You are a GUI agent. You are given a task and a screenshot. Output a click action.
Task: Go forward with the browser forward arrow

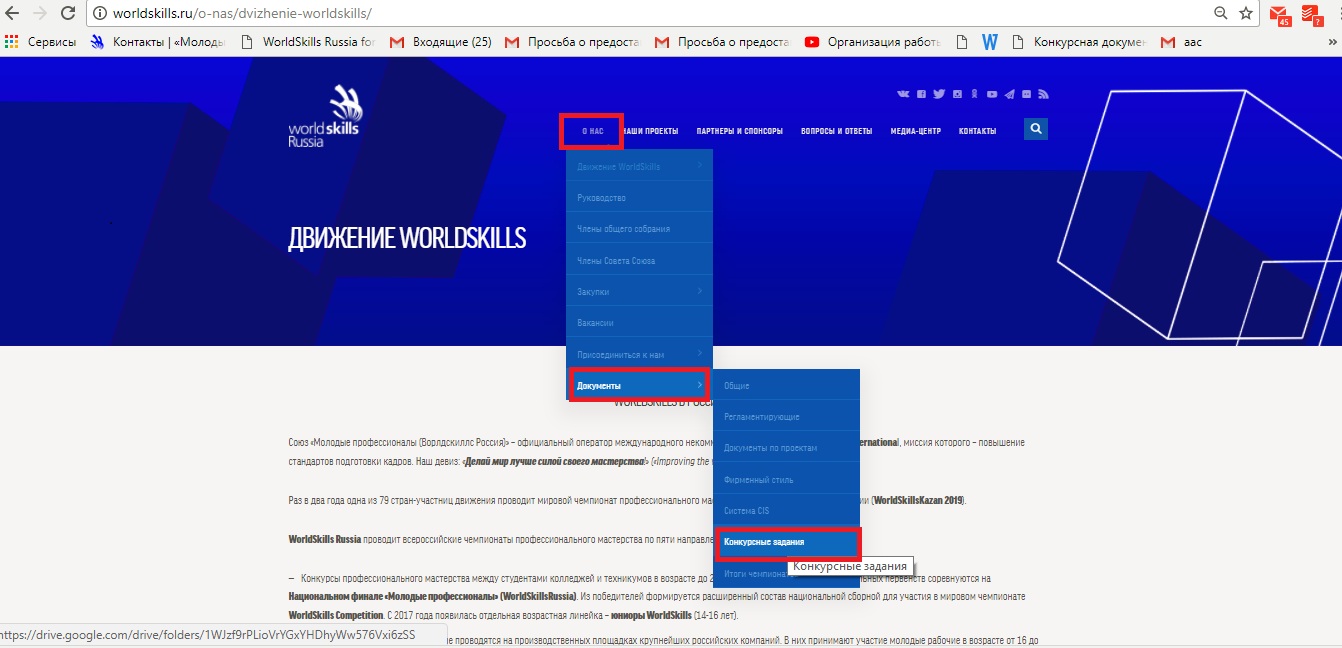pyautogui.click(x=41, y=14)
